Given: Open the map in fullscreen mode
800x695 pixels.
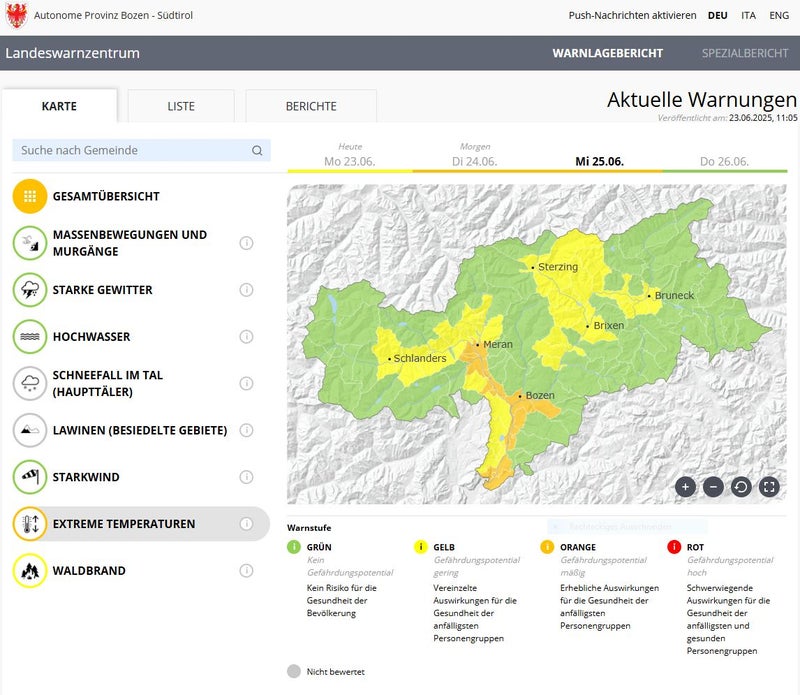Looking at the screenshot, I should 769,487.
